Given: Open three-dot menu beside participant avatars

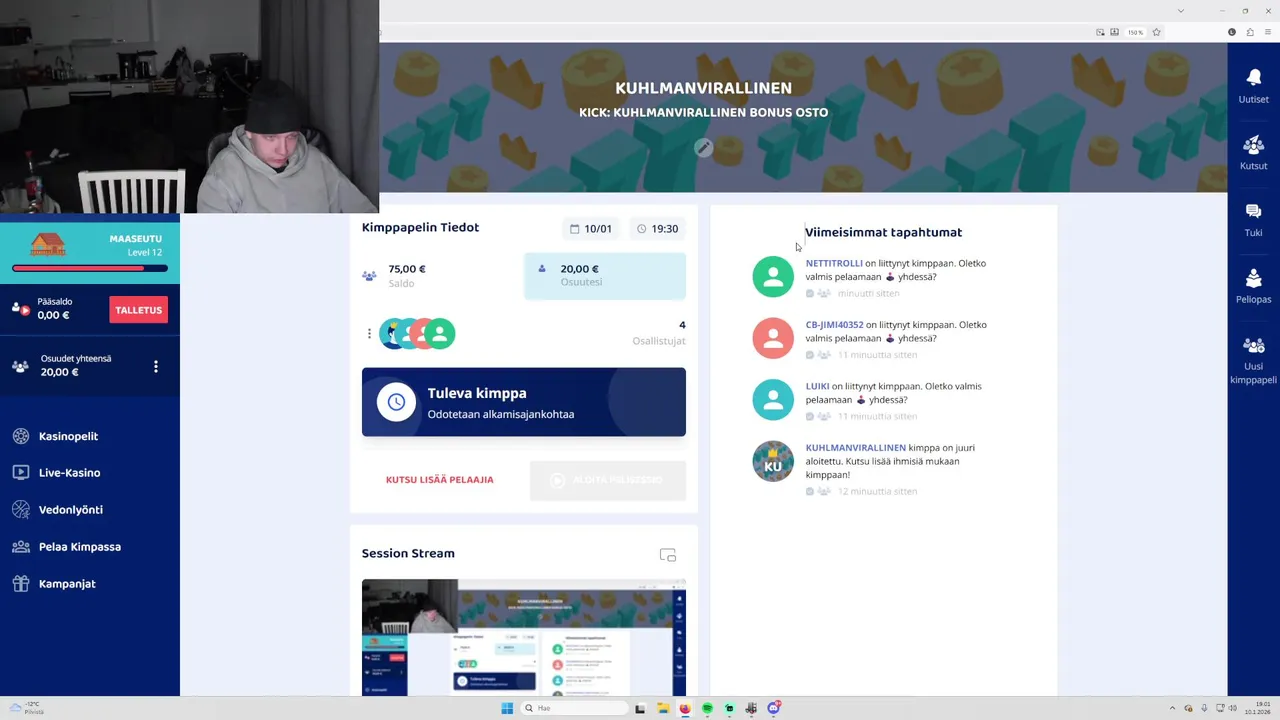Looking at the screenshot, I should [x=369, y=334].
